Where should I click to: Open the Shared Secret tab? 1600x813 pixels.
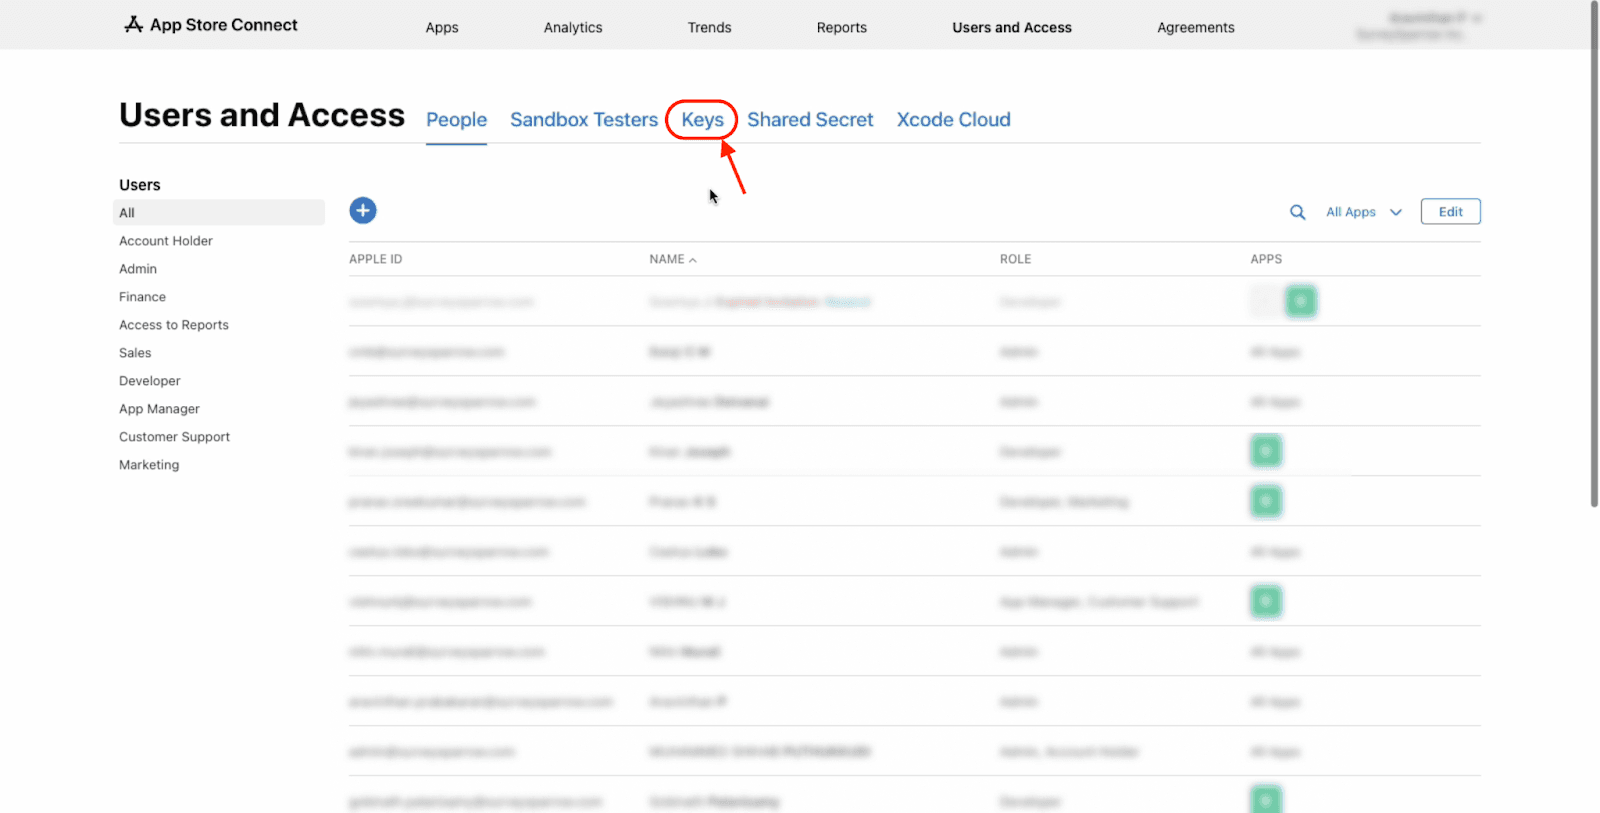(810, 120)
